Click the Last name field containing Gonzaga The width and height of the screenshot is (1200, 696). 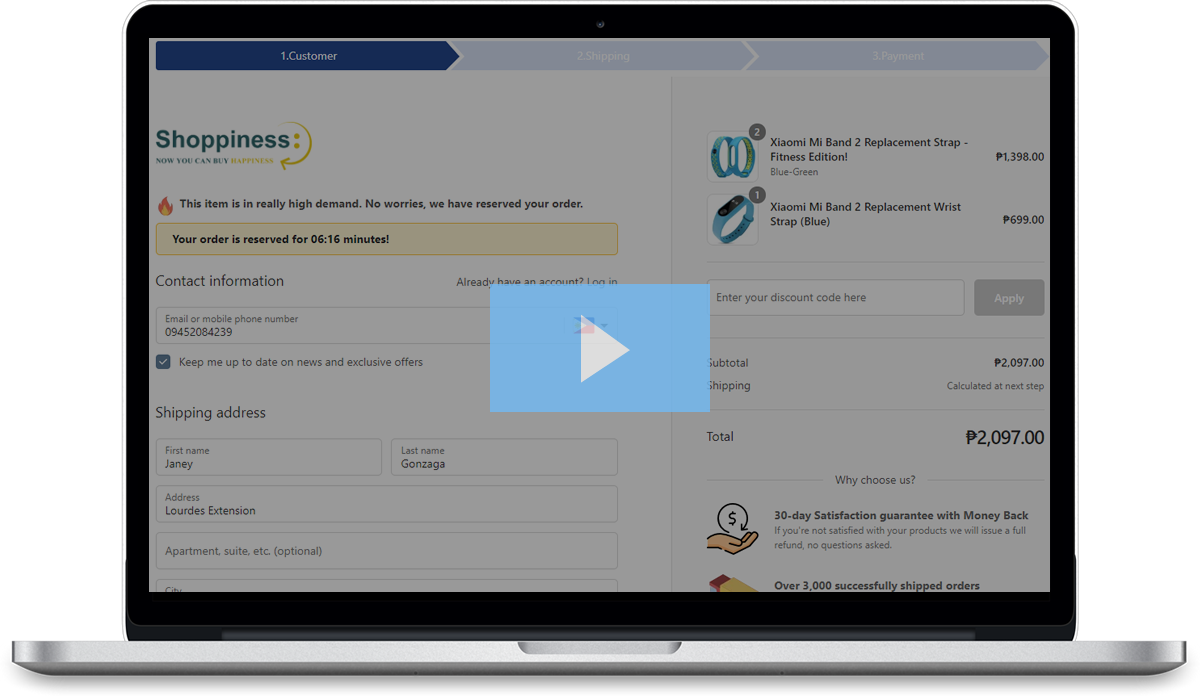[x=503, y=457]
